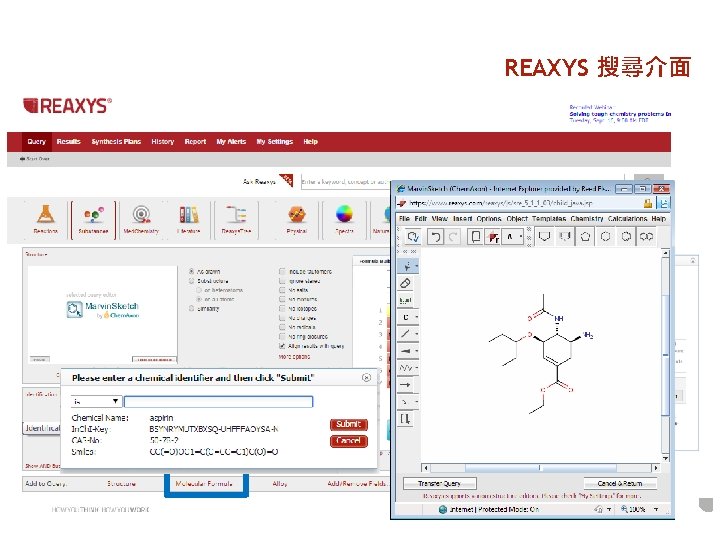Open the Reactions search category
The width and height of the screenshot is (720, 540).
point(45,219)
